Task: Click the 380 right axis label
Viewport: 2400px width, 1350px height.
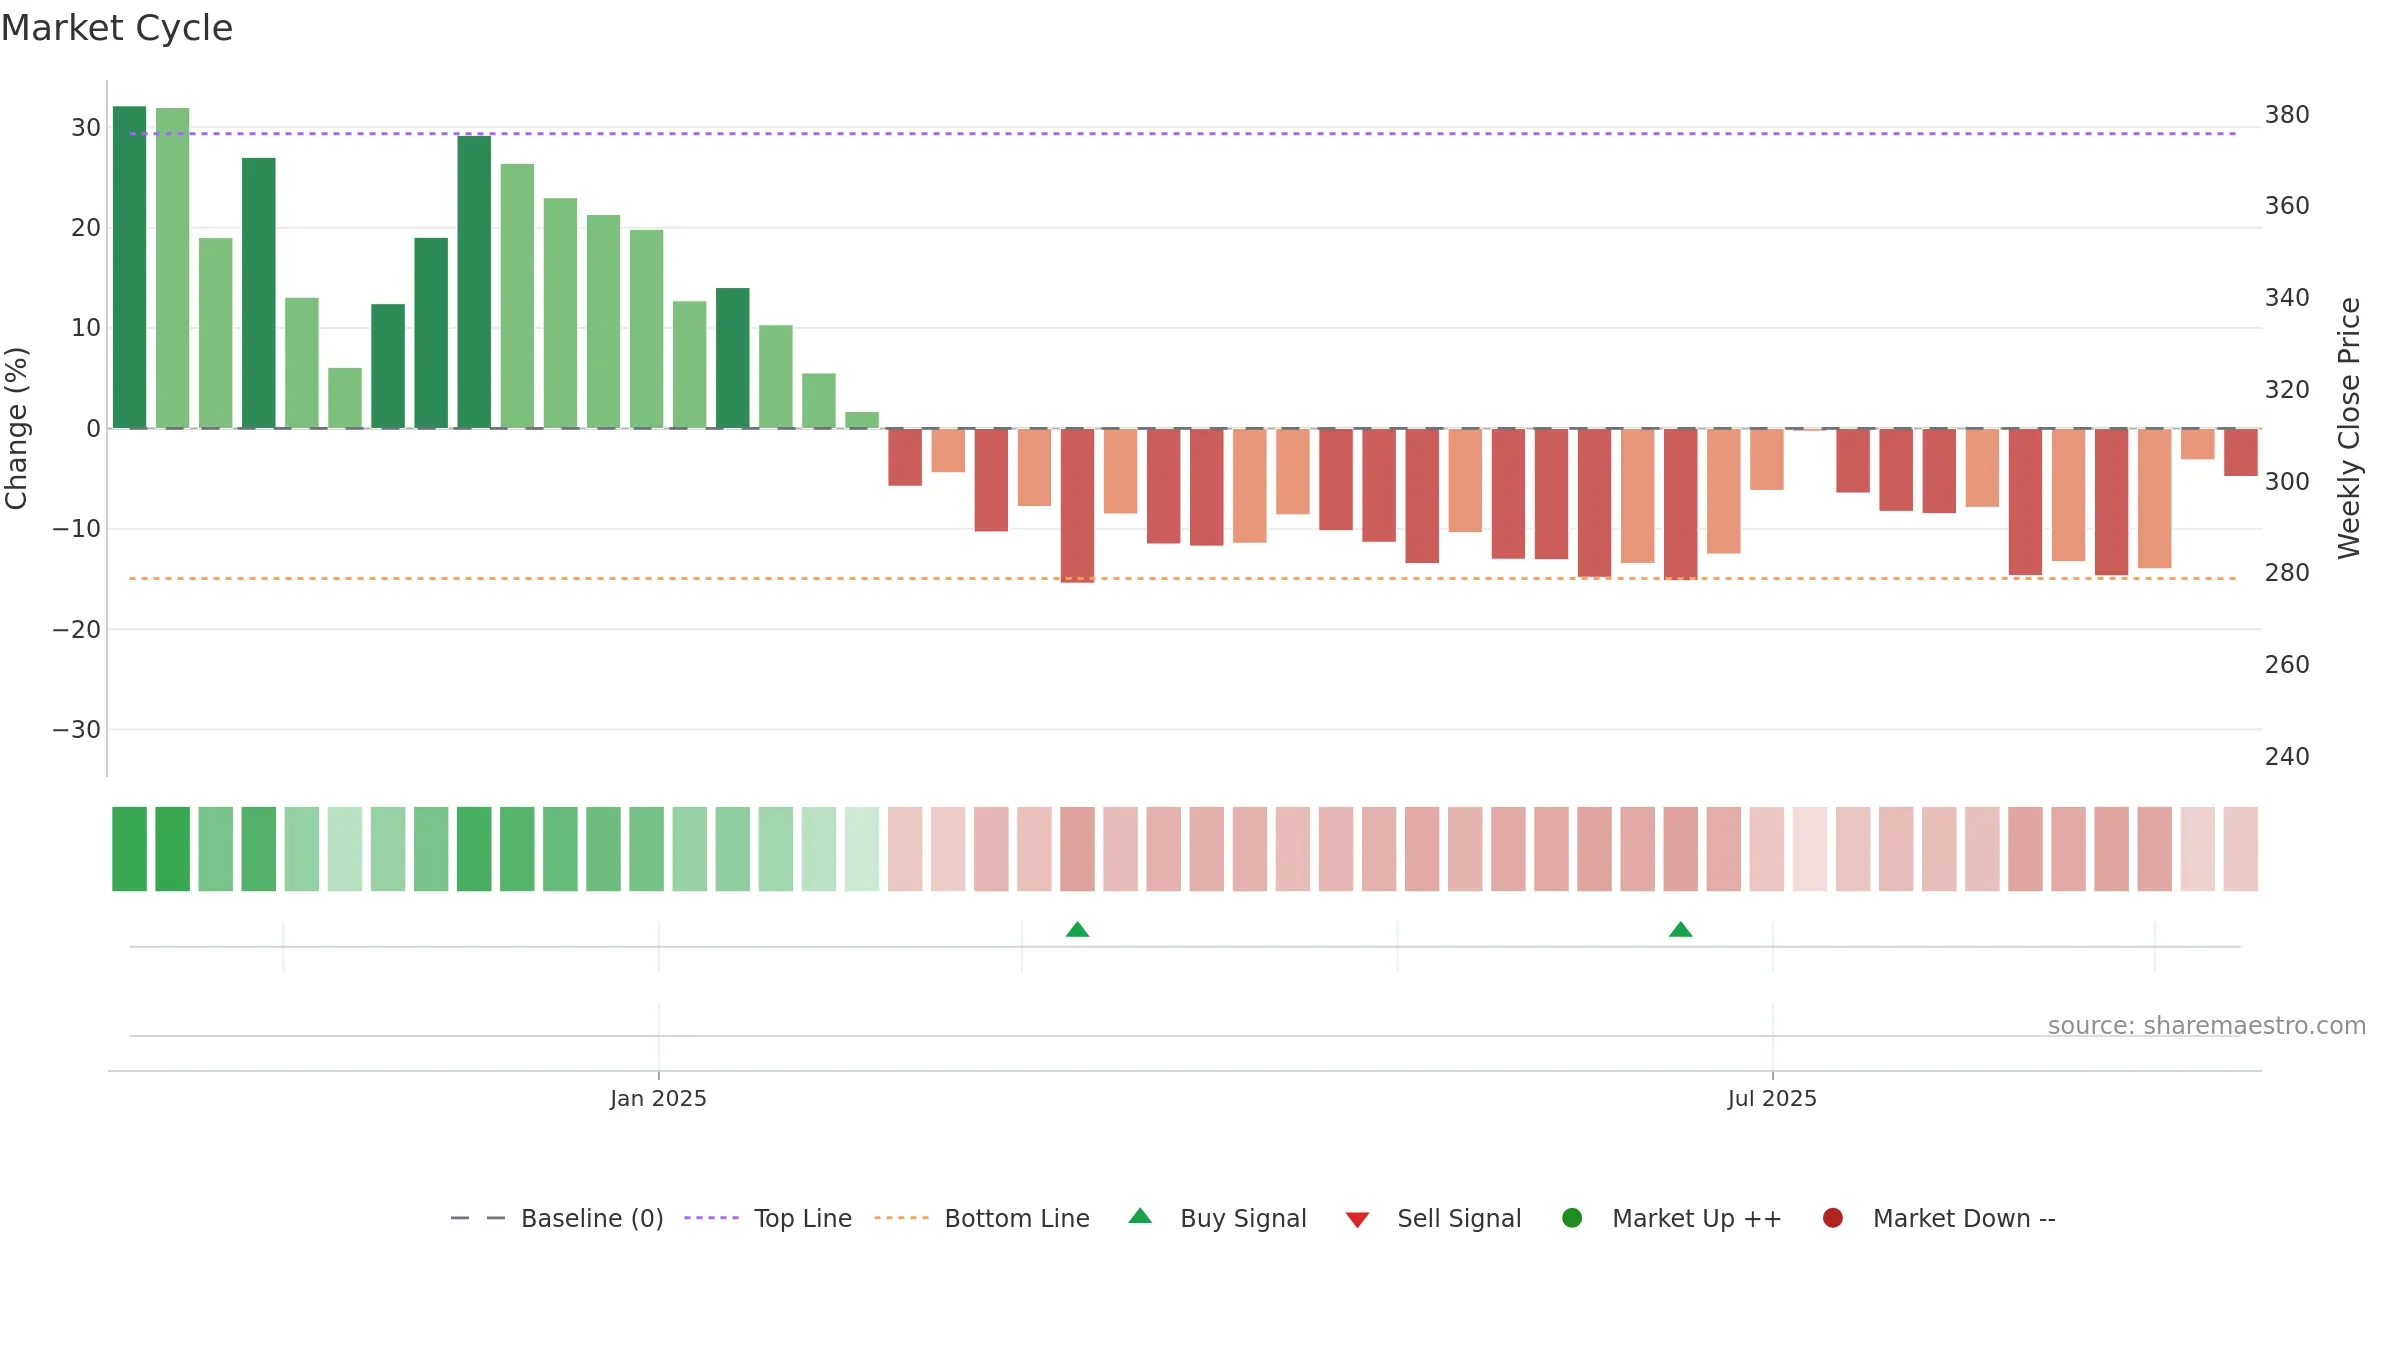Action: 2287,115
